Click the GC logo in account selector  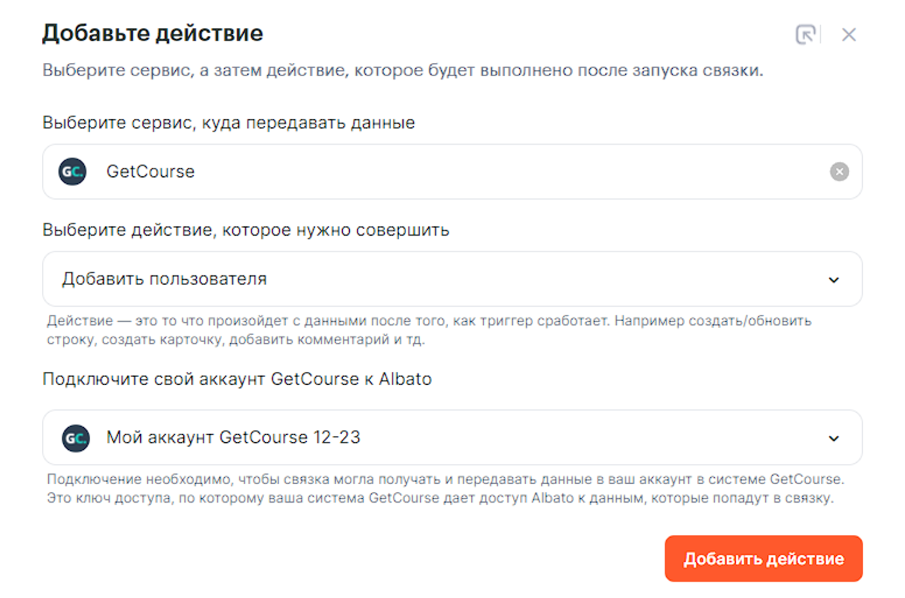point(75,437)
